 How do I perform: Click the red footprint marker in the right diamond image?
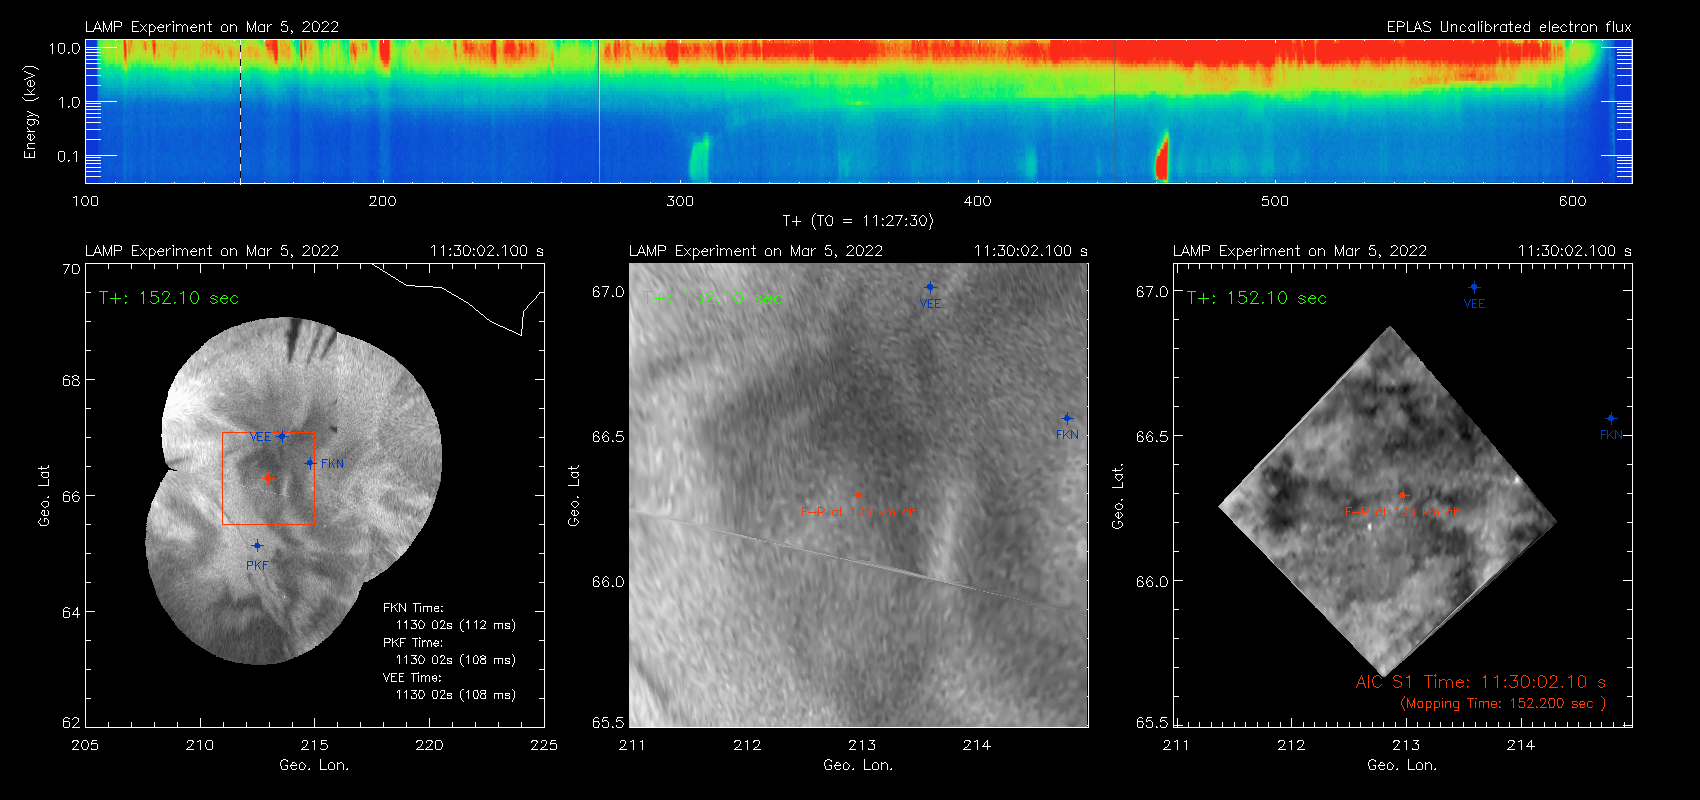pos(1403,495)
